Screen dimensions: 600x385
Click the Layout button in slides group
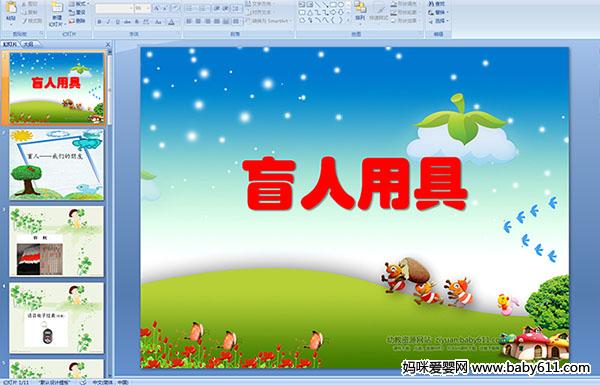coord(79,4)
